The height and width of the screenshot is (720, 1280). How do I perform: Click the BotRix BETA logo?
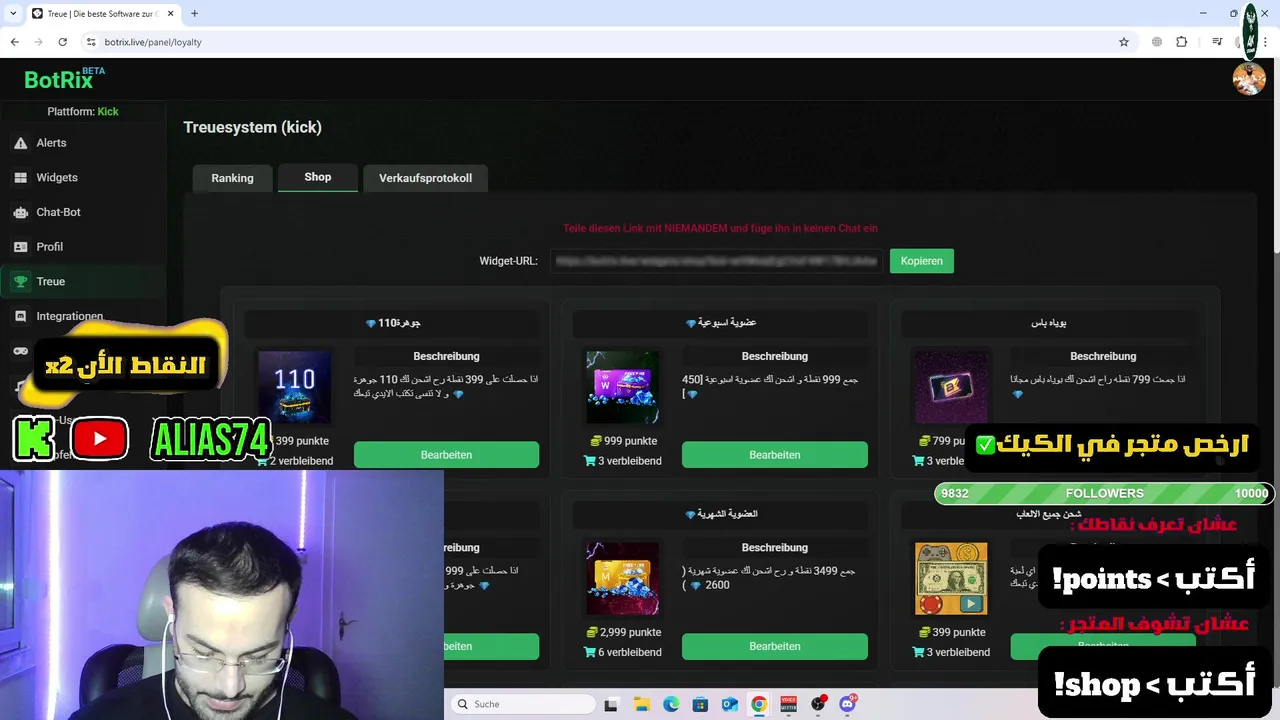[64, 79]
